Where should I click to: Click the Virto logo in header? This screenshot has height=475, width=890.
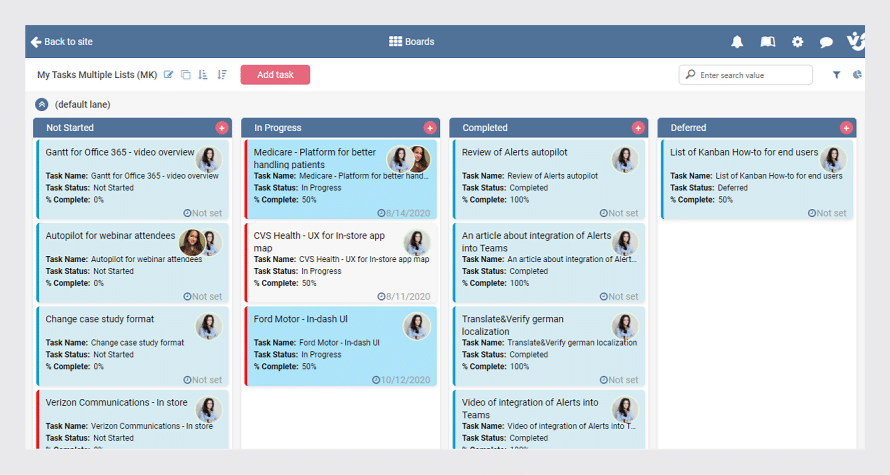[855, 41]
